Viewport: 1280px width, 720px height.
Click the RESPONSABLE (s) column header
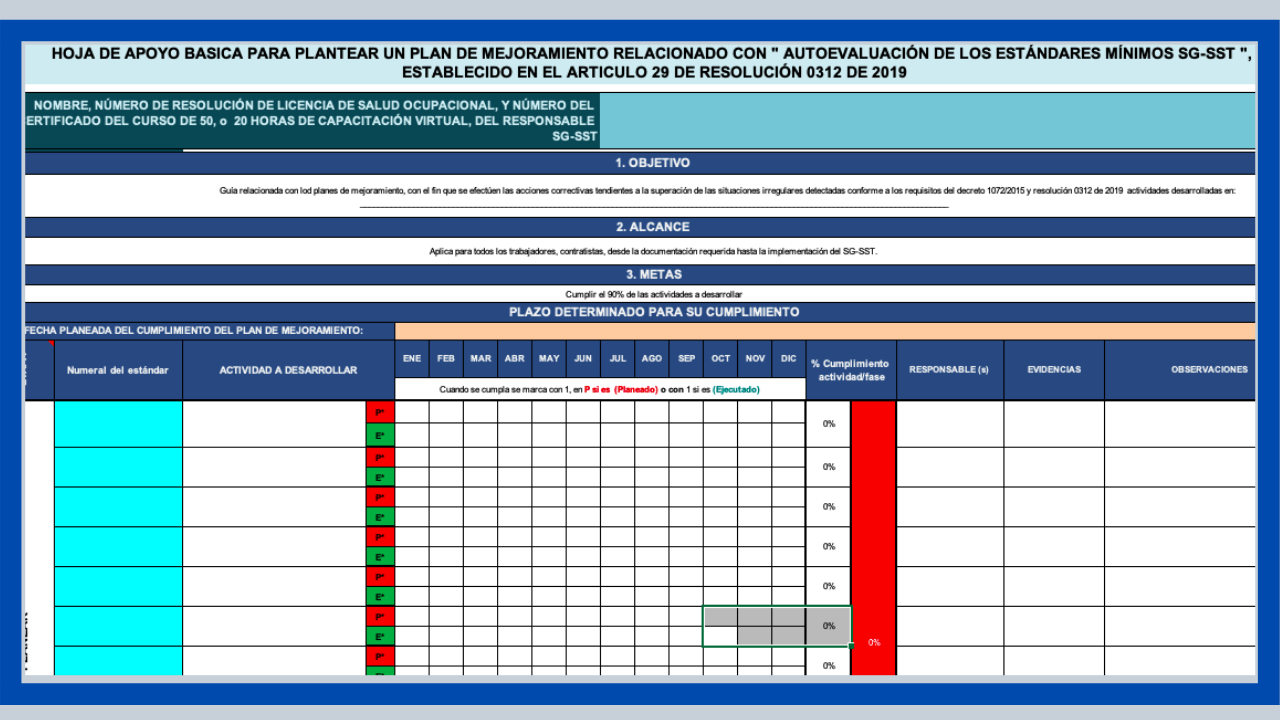949,370
